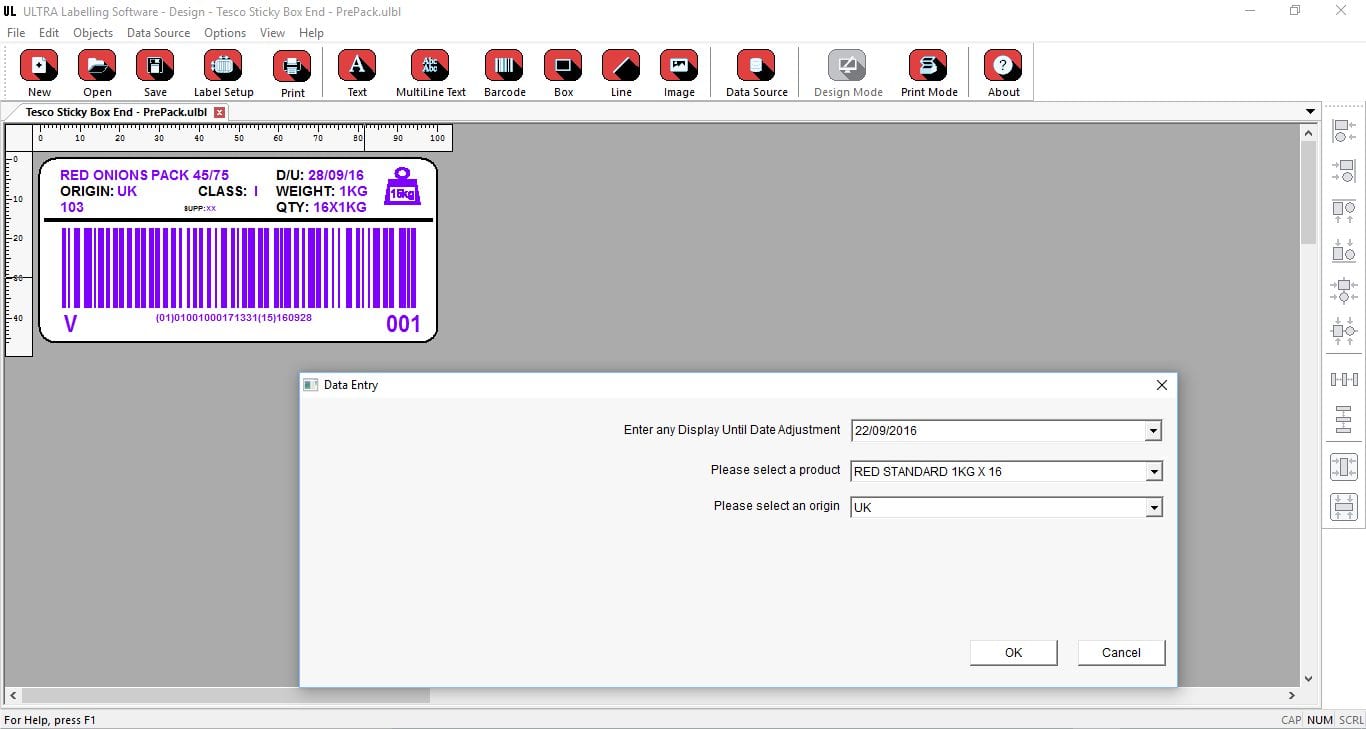1366x729 pixels.
Task: Select the CLASS: I label text
Action: [x=228, y=191]
